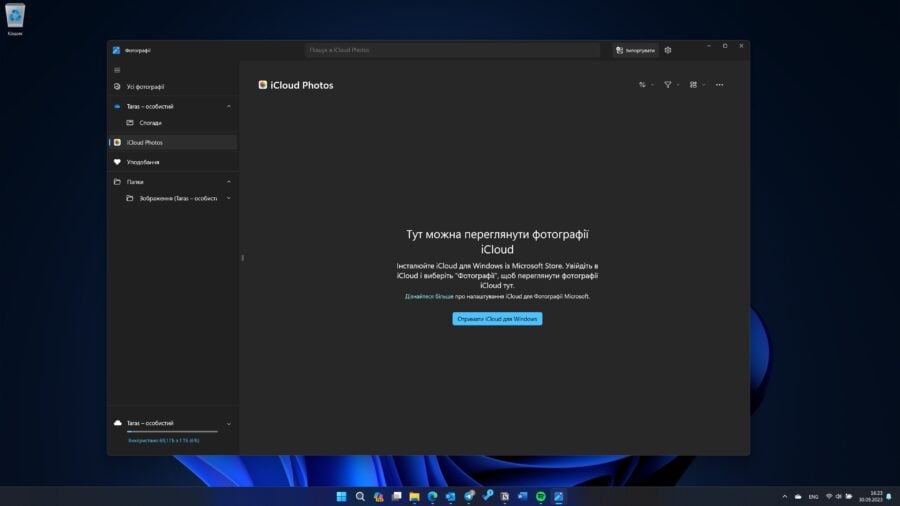Image resolution: width=900 pixels, height=506 pixels.
Task: Expand Зображення (Taras – особистий) folder
Action: 228,198
